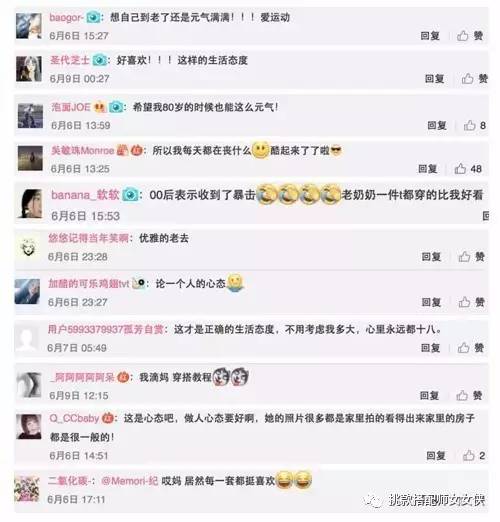500x522 pixels.
Task: Open @Memori-纪 mention link
Action: 129,481
